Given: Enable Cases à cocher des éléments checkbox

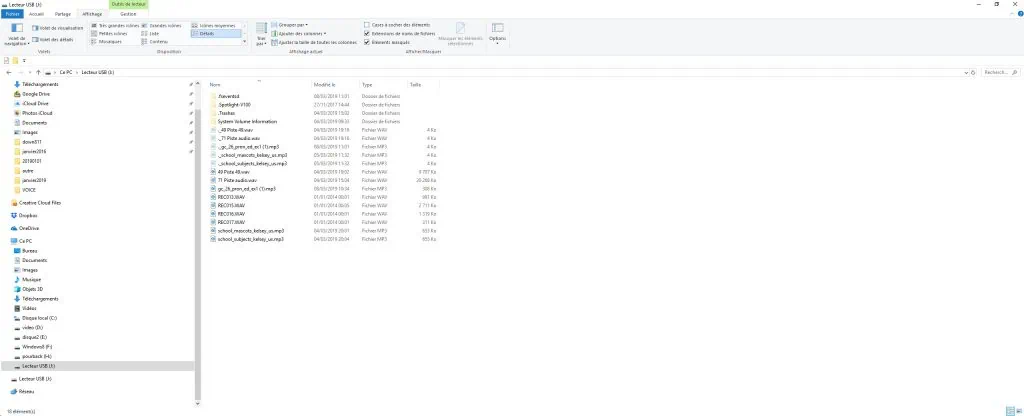Looking at the screenshot, I should pos(368,24).
